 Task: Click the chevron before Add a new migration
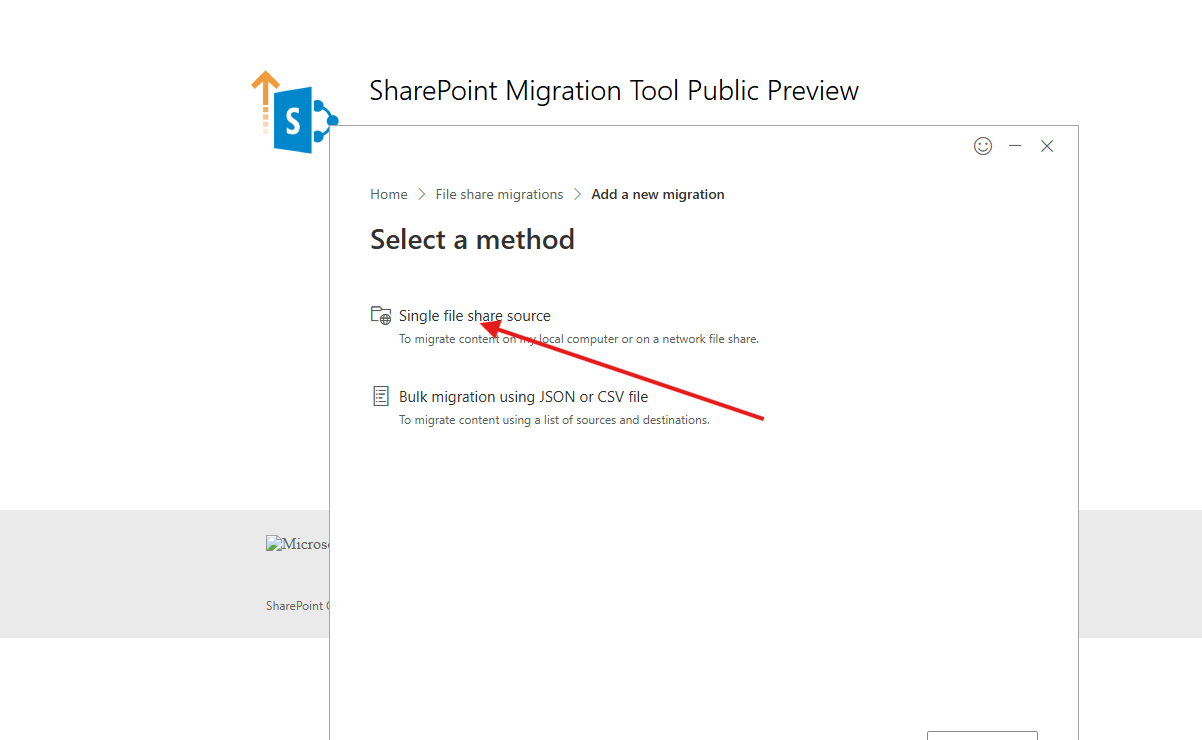point(578,195)
